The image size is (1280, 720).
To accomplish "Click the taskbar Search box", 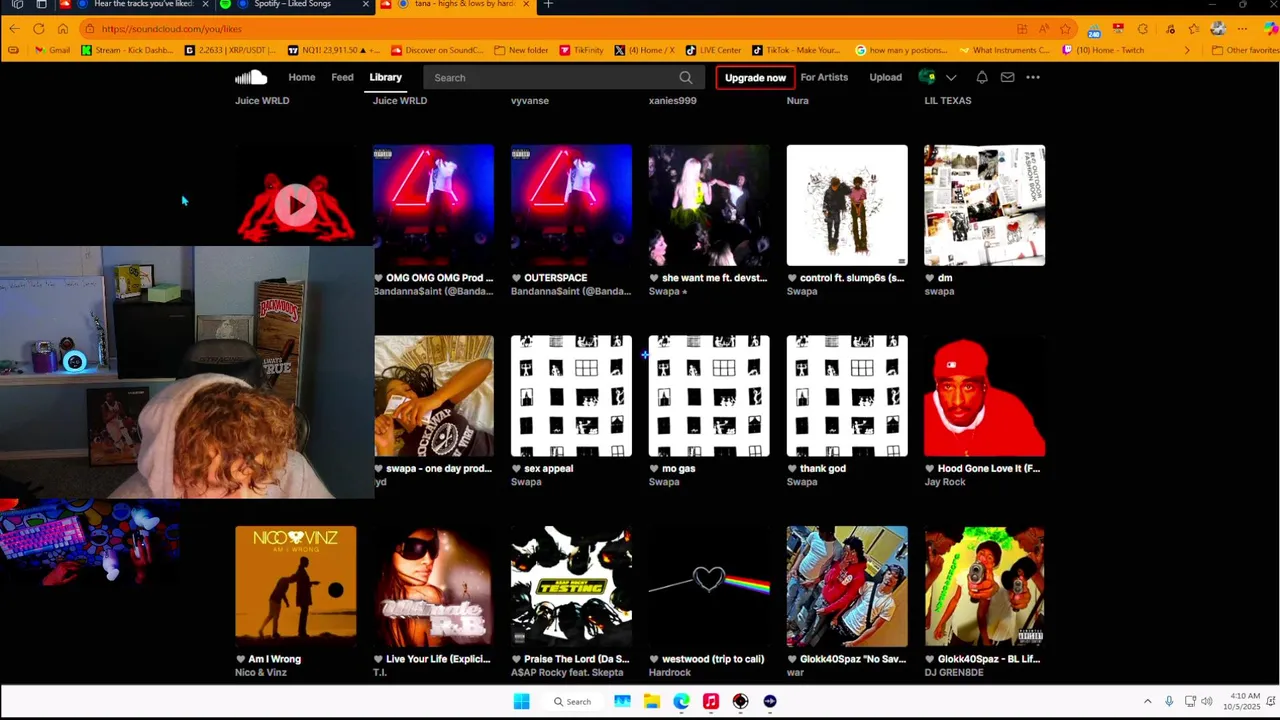I will [573, 702].
